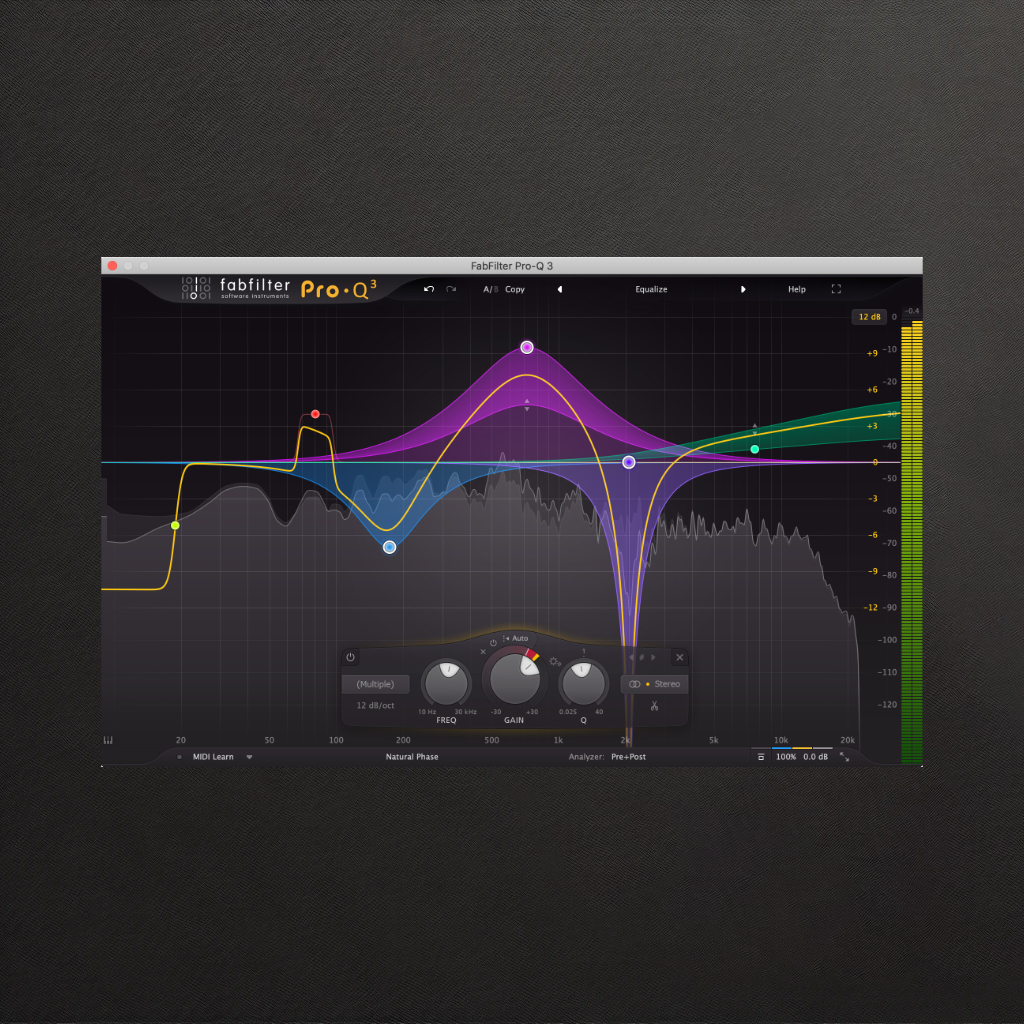Toggle A/B state comparison
Viewport: 1024px width, 1024px height.
(x=489, y=289)
